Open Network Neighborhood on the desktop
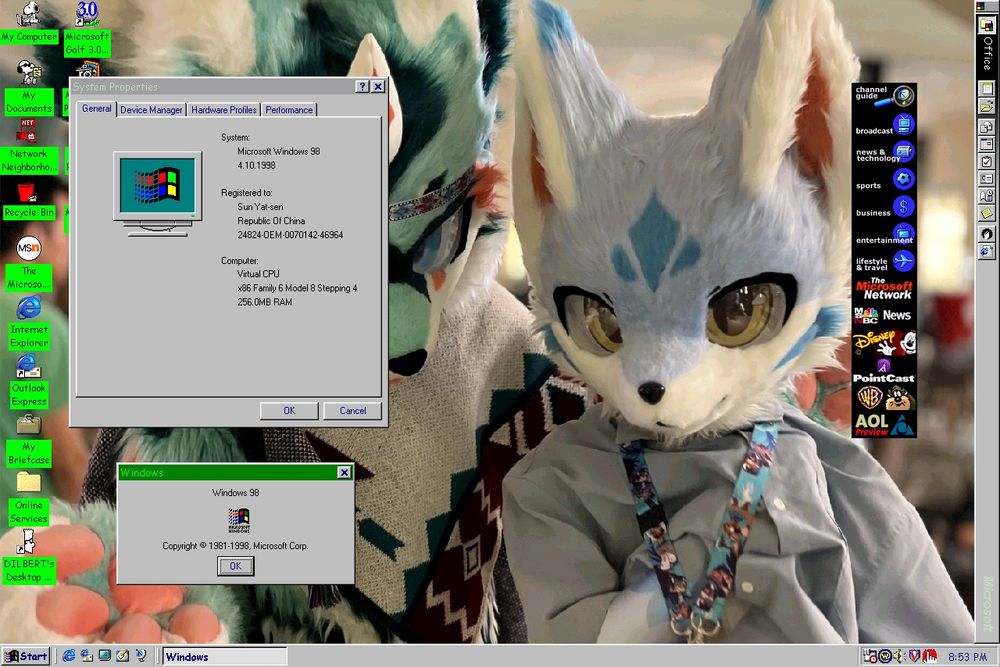The width and height of the screenshot is (1000, 667). pos(29,146)
